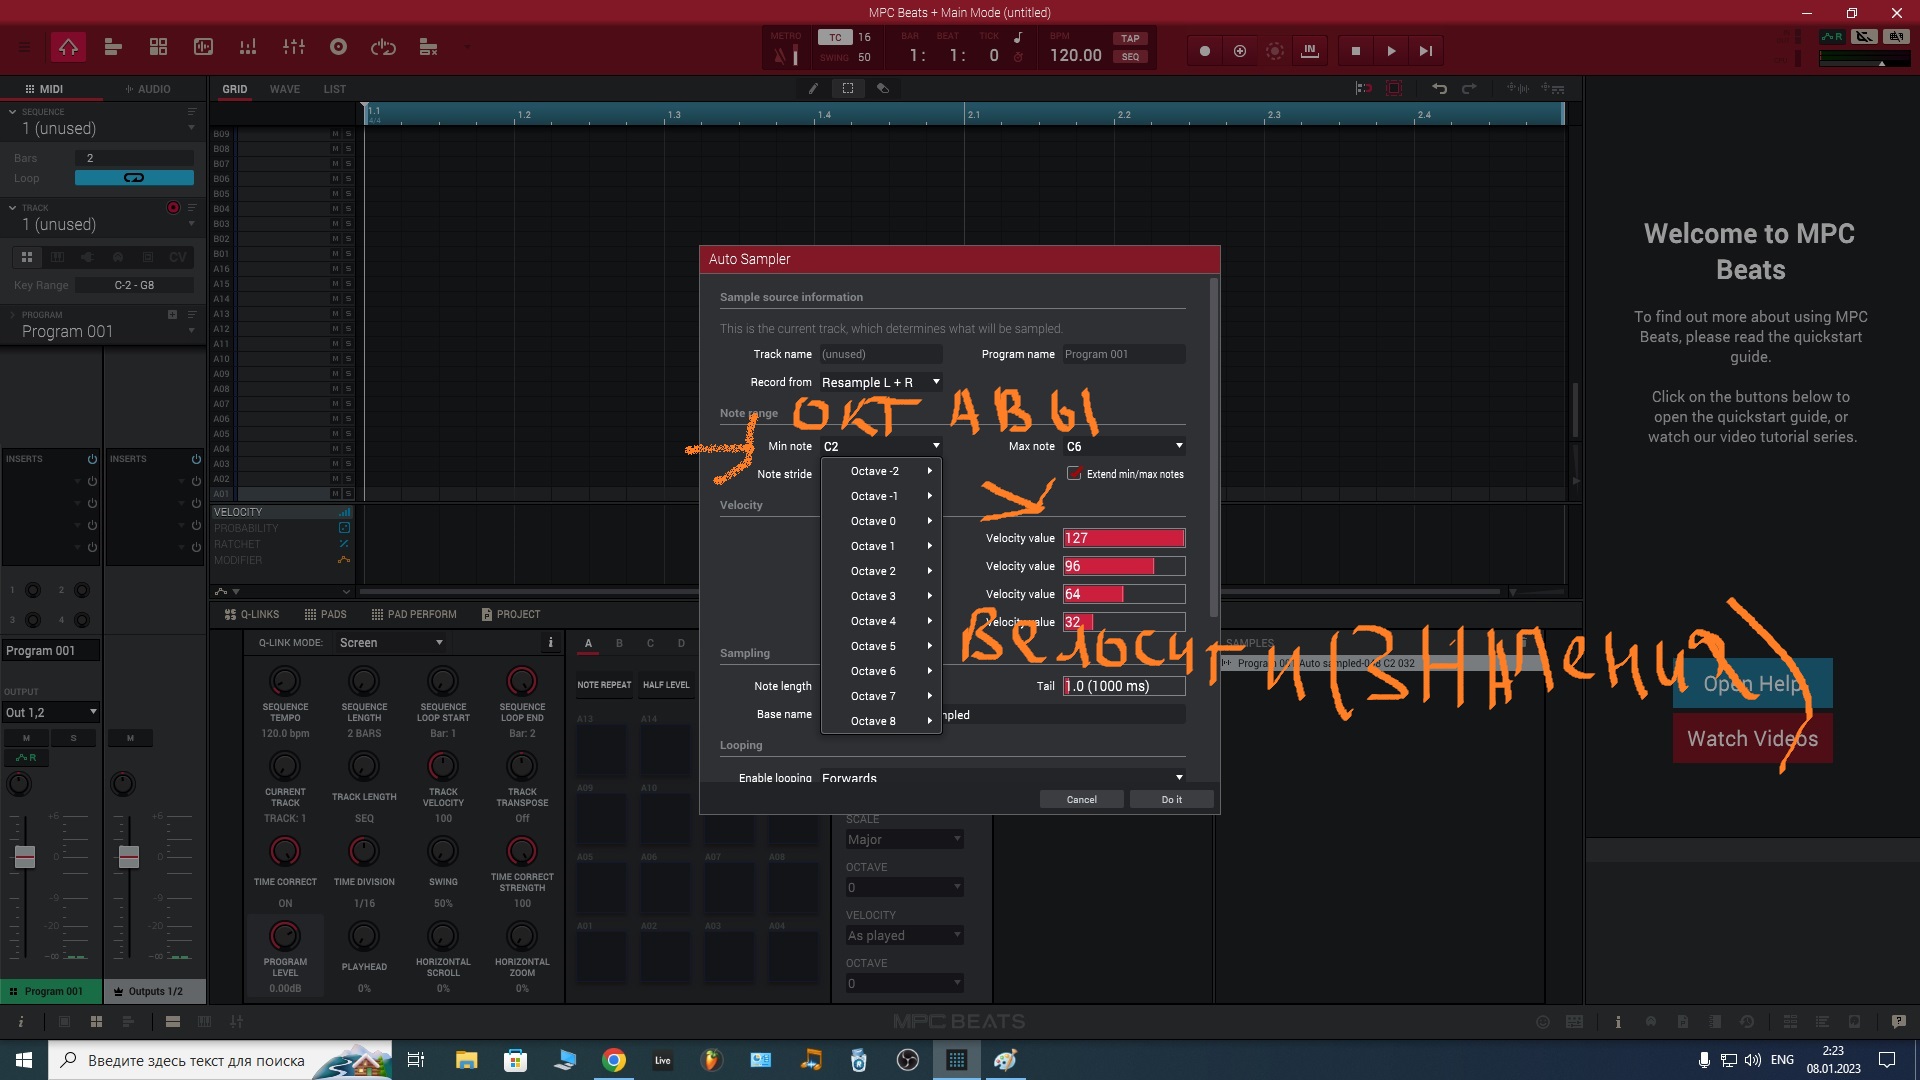Select the eraser tool in grid toolbar

coord(883,88)
